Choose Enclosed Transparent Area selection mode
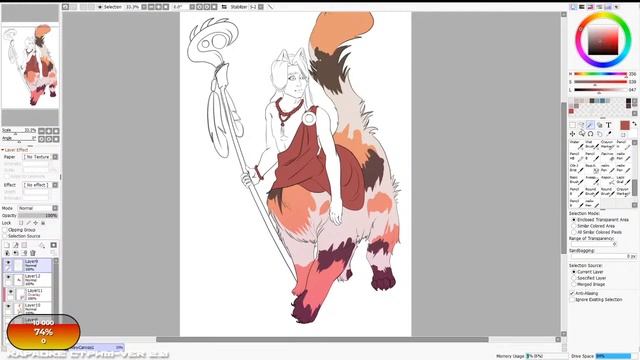This screenshot has height=360, width=640. click(x=573, y=220)
